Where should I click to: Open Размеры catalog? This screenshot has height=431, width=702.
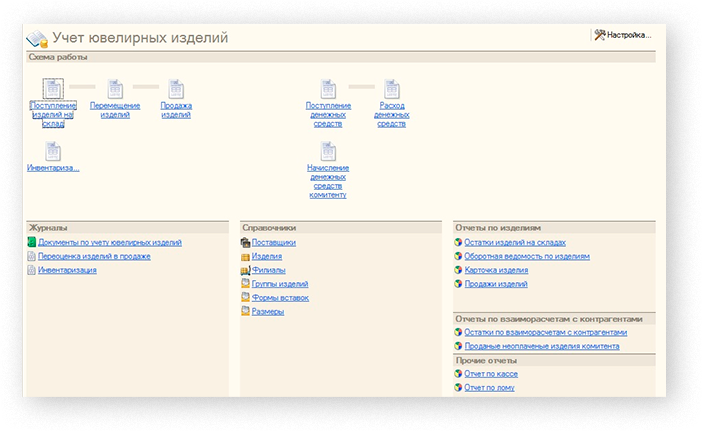tap(268, 312)
